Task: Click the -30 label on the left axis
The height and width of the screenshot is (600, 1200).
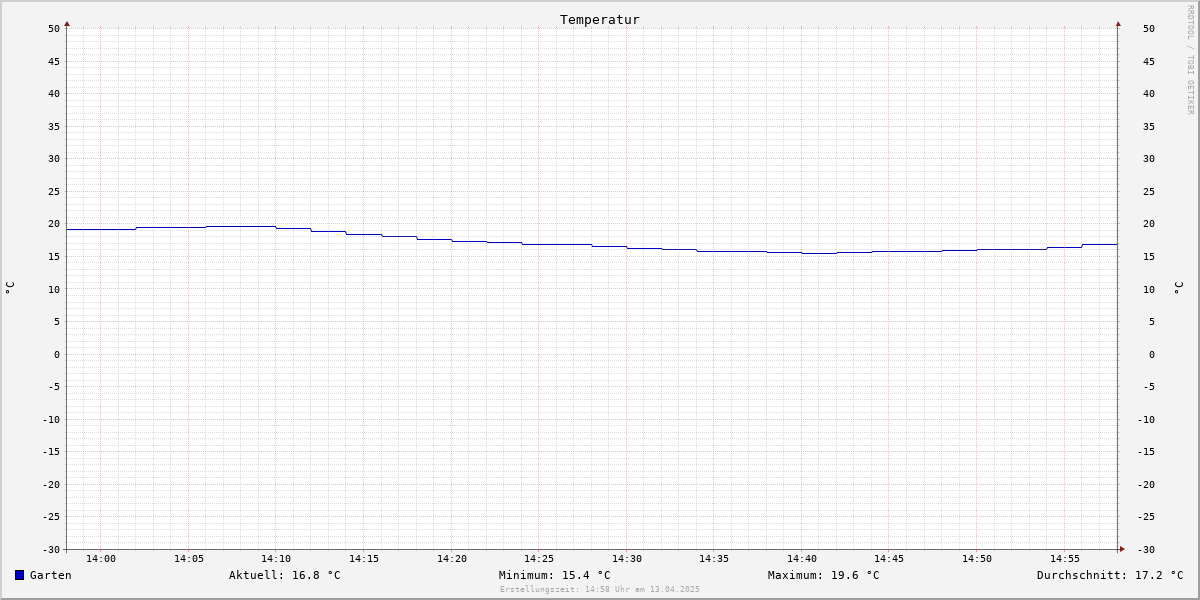Action: point(51,550)
